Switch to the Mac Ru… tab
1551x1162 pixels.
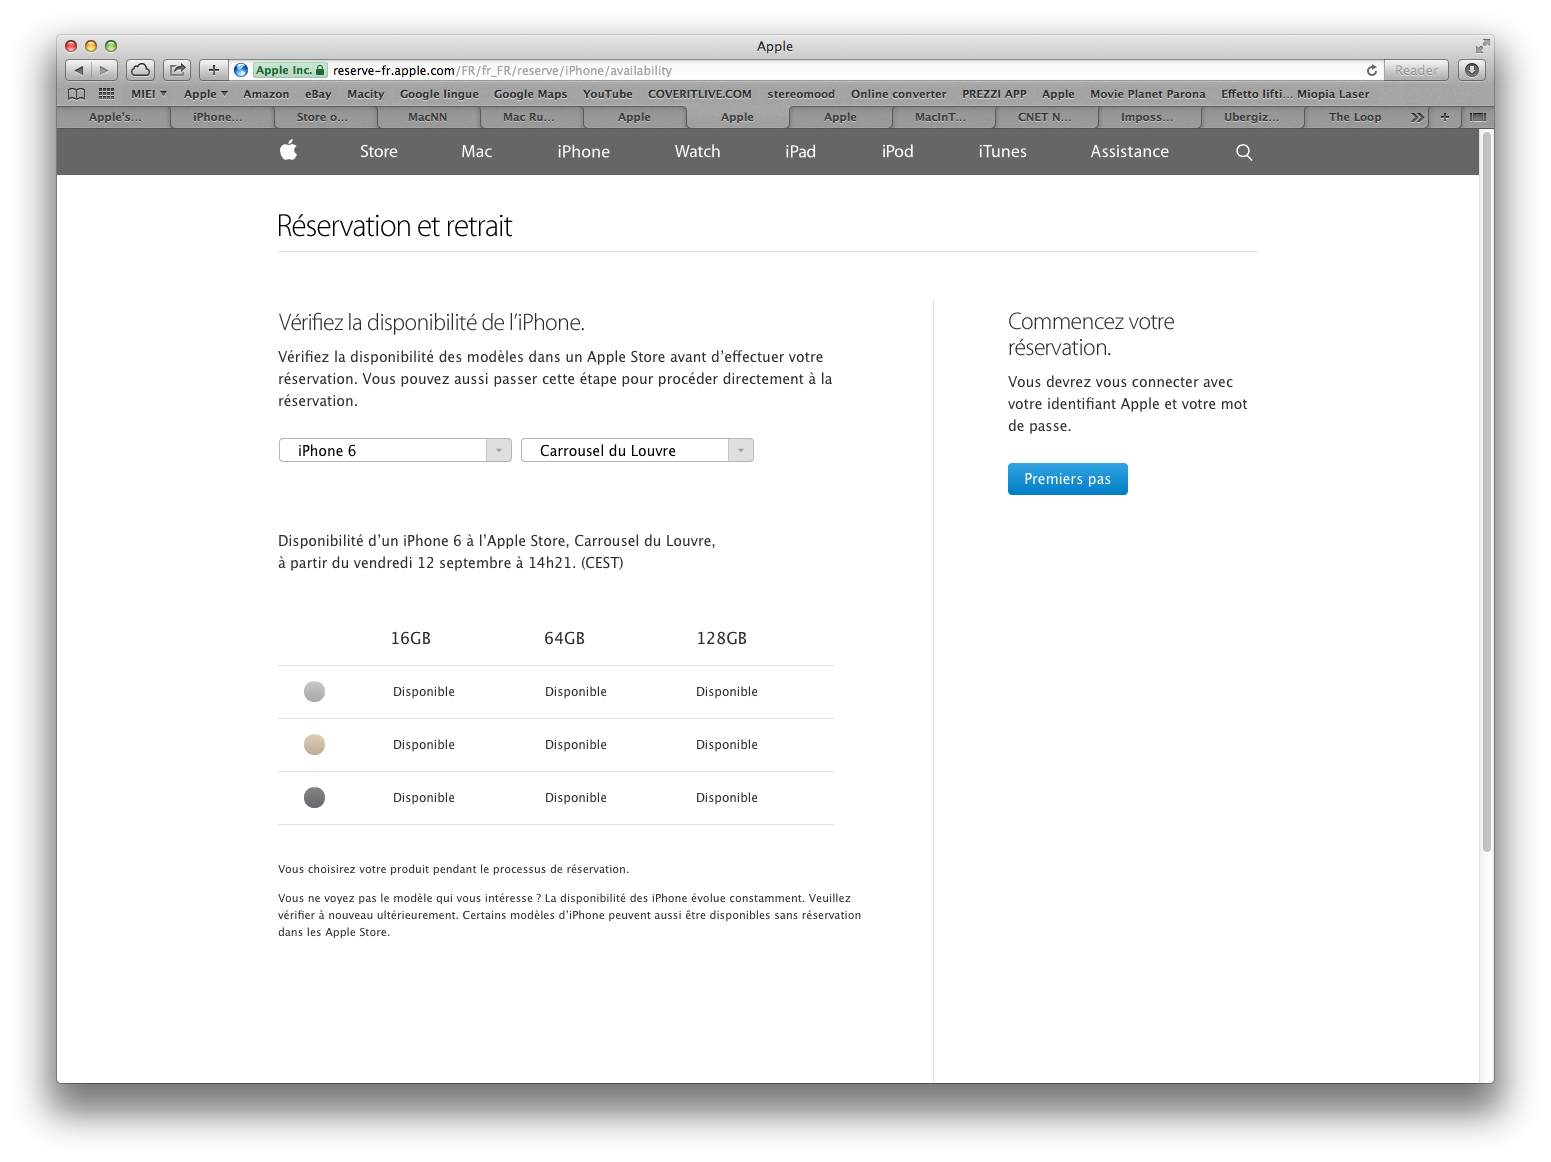(x=529, y=117)
